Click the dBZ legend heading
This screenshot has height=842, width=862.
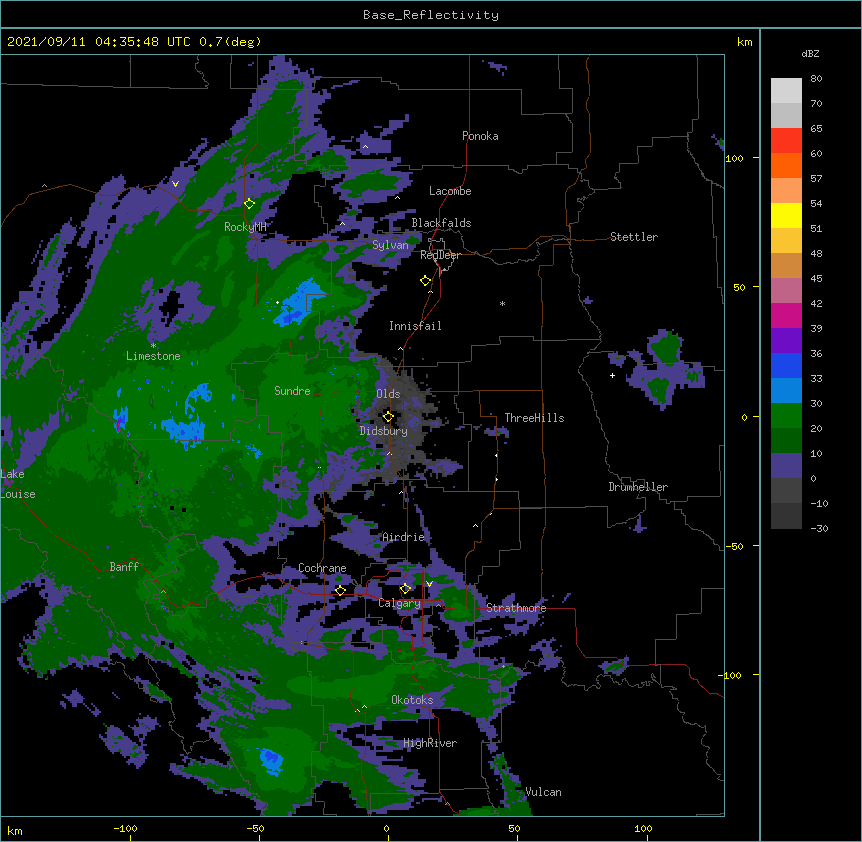click(x=810, y=54)
